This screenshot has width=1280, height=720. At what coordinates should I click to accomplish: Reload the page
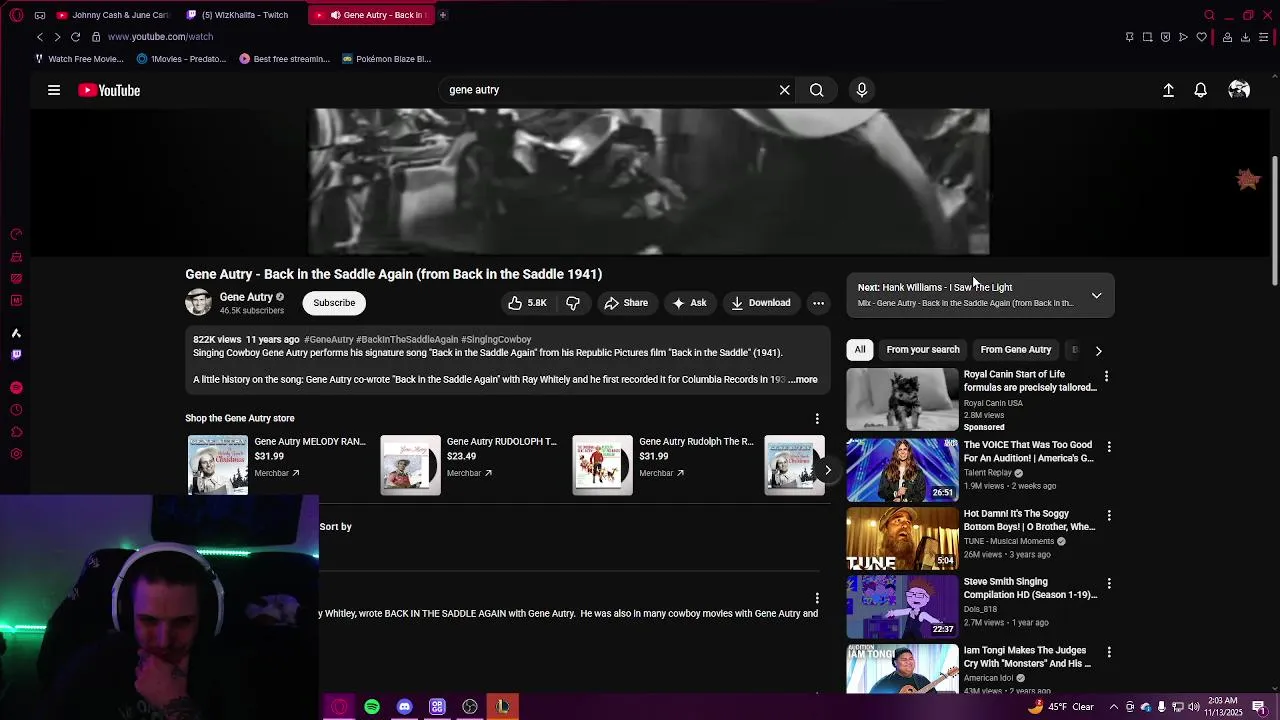(x=75, y=37)
